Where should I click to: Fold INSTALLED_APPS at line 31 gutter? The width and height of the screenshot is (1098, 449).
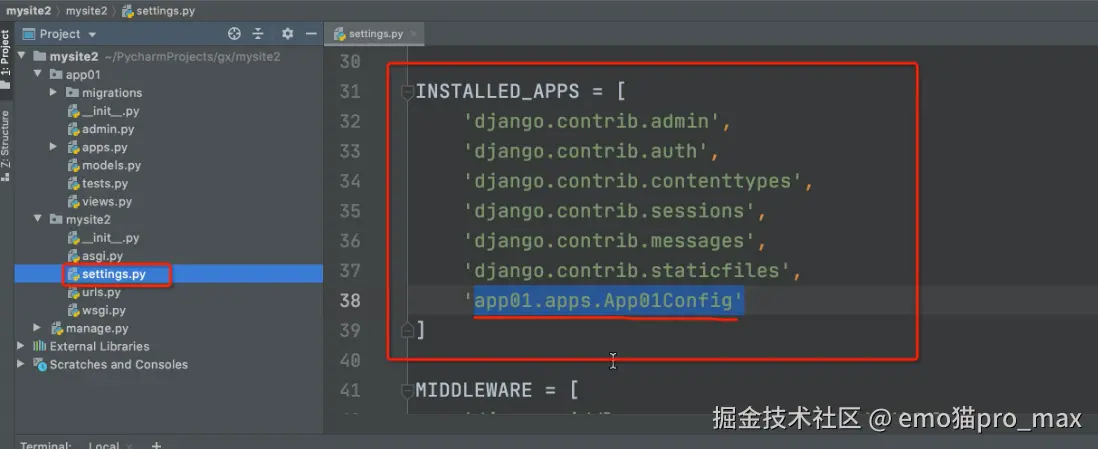click(407, 92)
